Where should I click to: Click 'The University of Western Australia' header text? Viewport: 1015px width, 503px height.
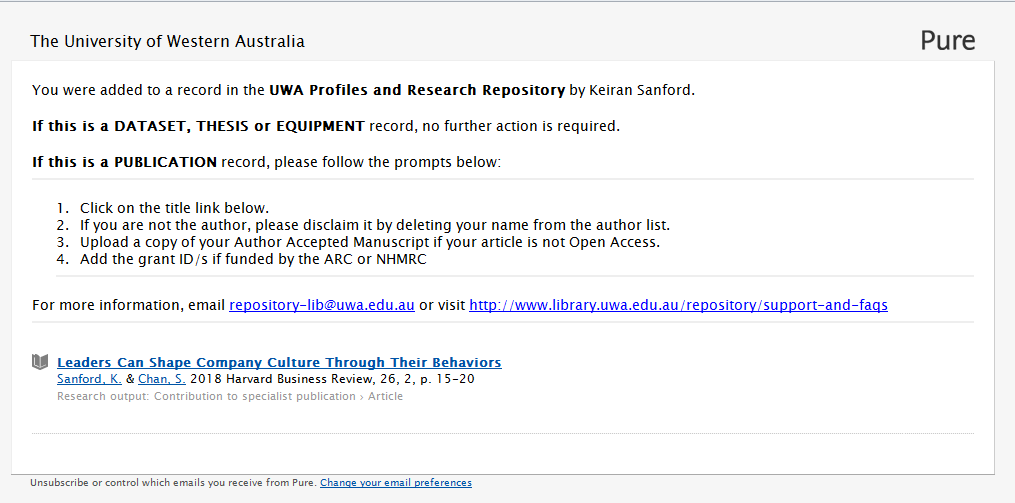coord(168,42)
